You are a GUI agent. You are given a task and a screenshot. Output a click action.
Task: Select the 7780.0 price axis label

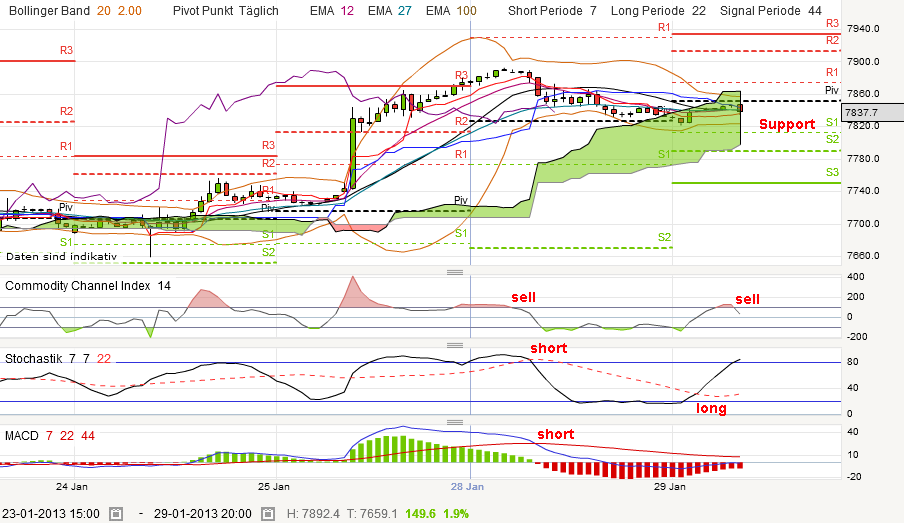click(863, 159)
